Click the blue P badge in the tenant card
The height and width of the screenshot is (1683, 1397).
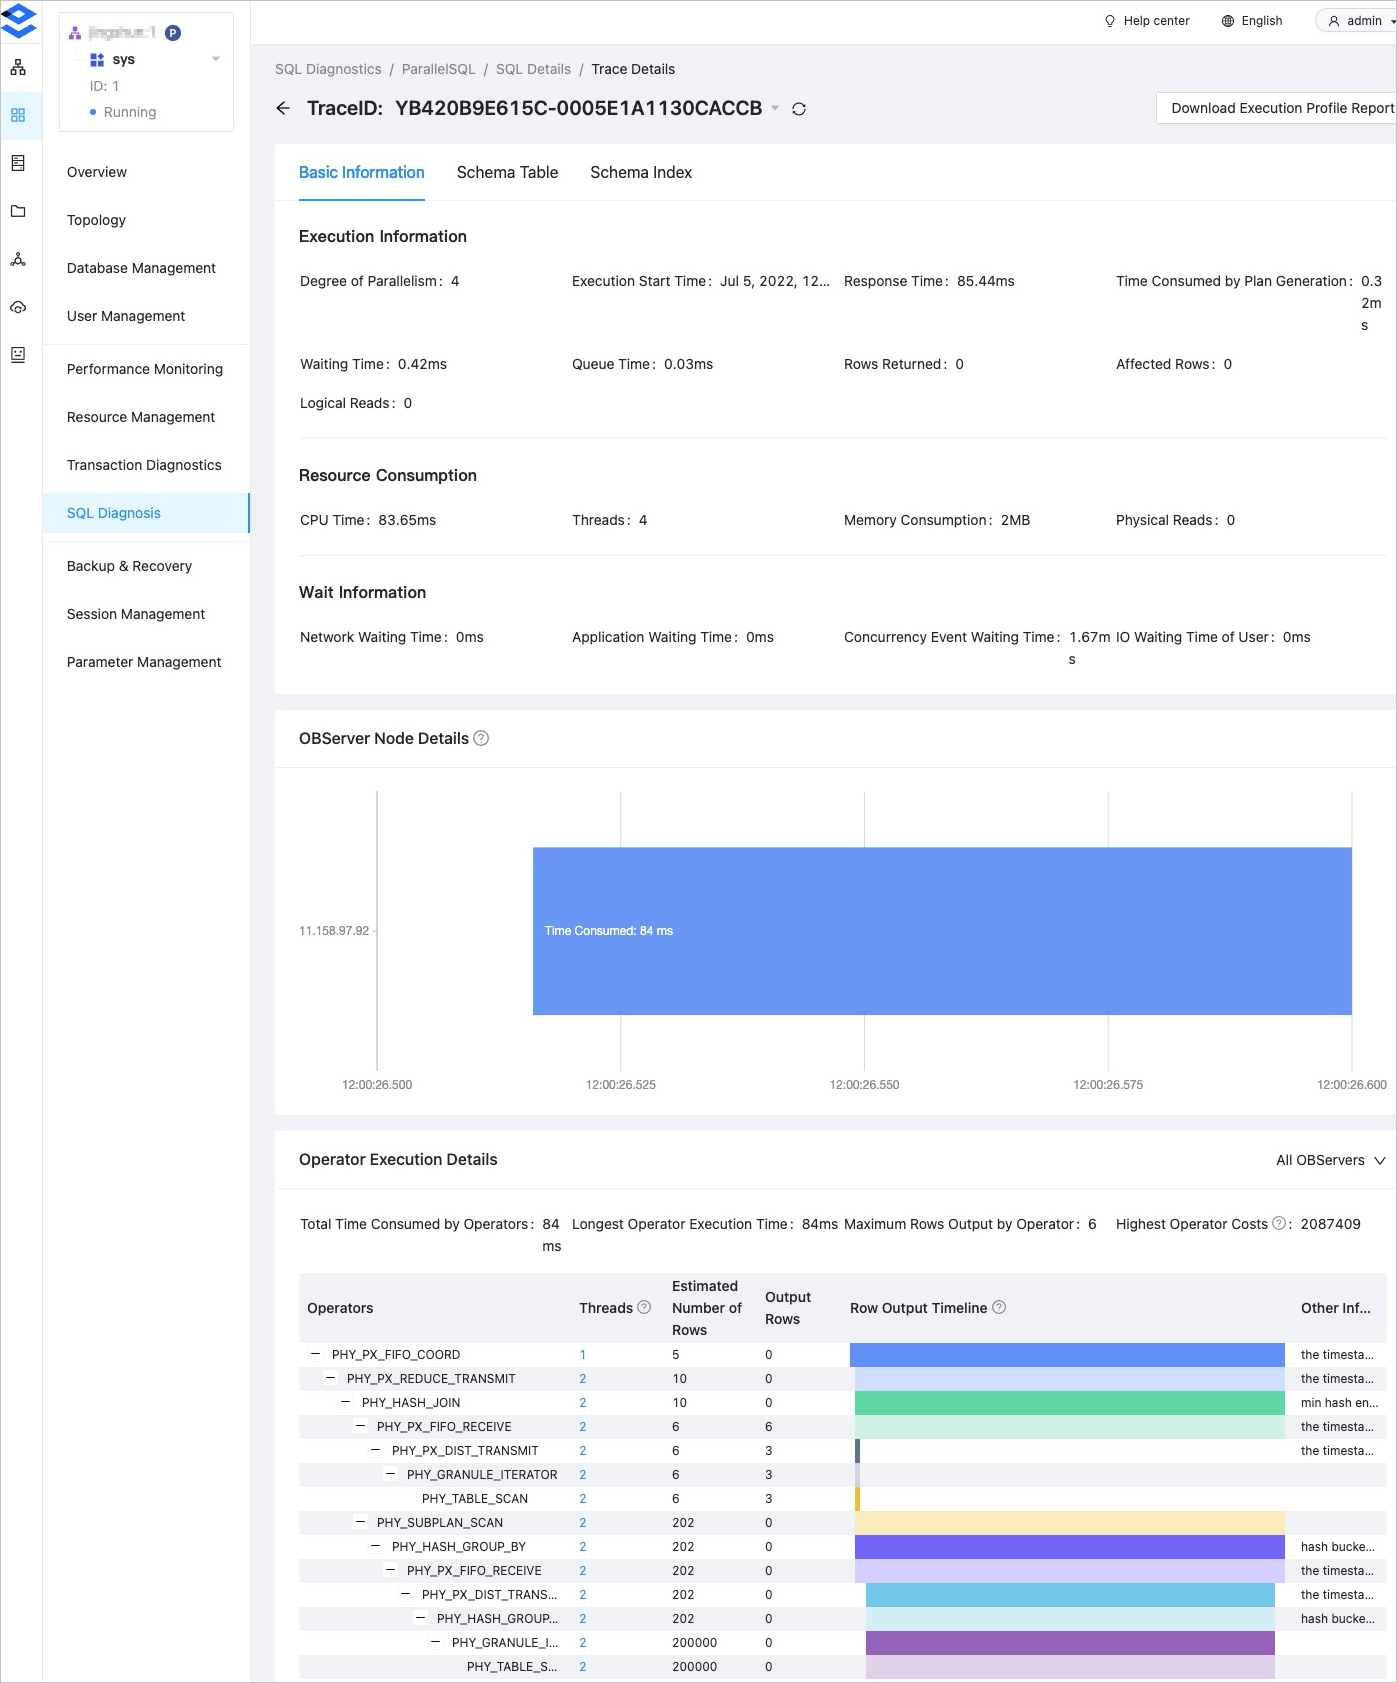click(173, 33)
